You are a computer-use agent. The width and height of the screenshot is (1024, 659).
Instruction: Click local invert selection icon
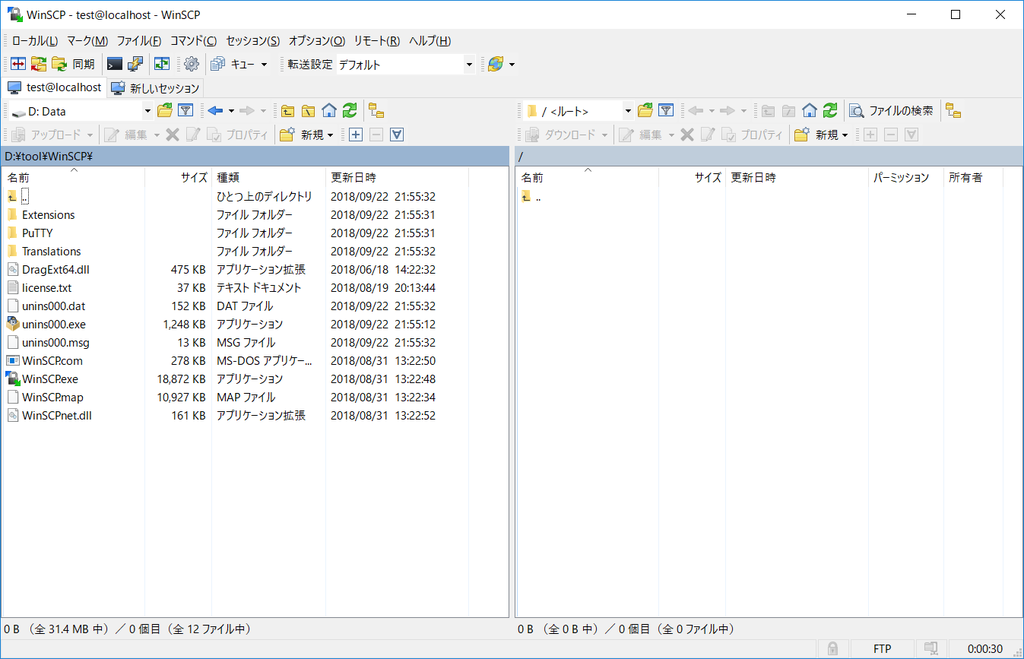[397, 135]
